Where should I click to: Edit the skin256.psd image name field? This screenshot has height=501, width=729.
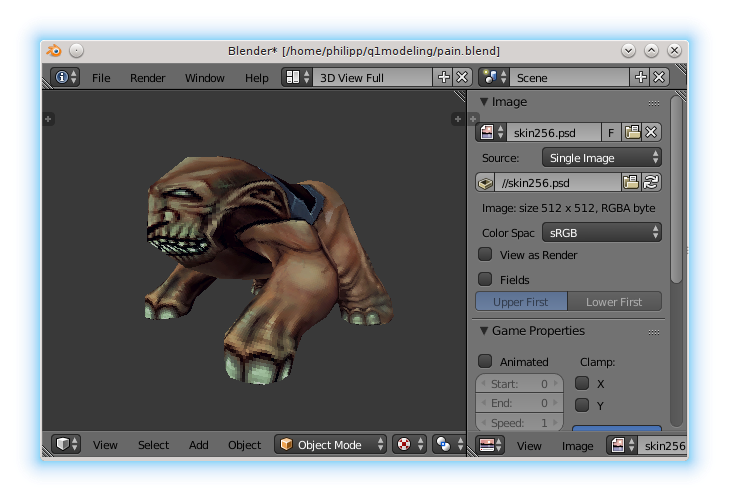[554, 132]
